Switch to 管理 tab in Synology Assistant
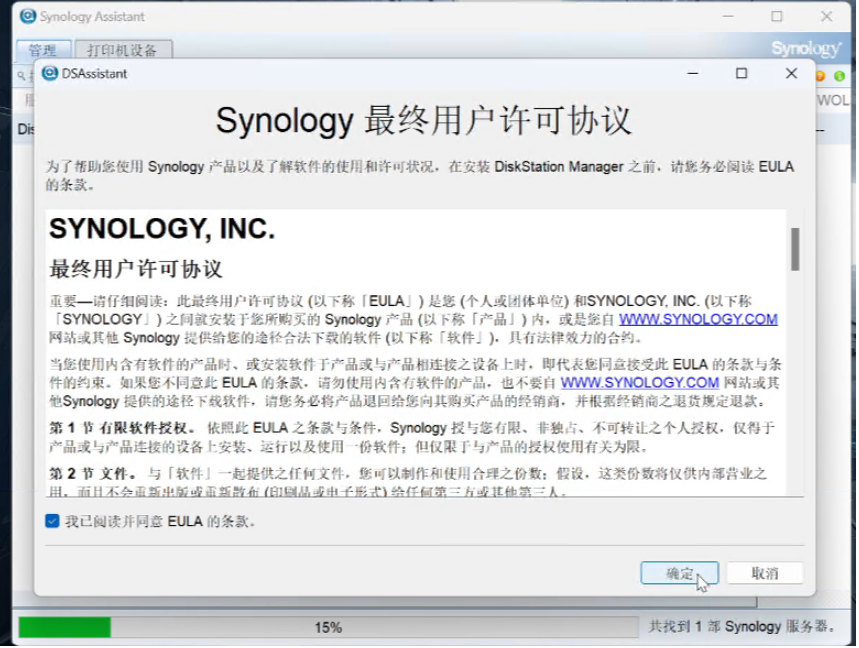 pyautogui.click(x=43, y=50)
